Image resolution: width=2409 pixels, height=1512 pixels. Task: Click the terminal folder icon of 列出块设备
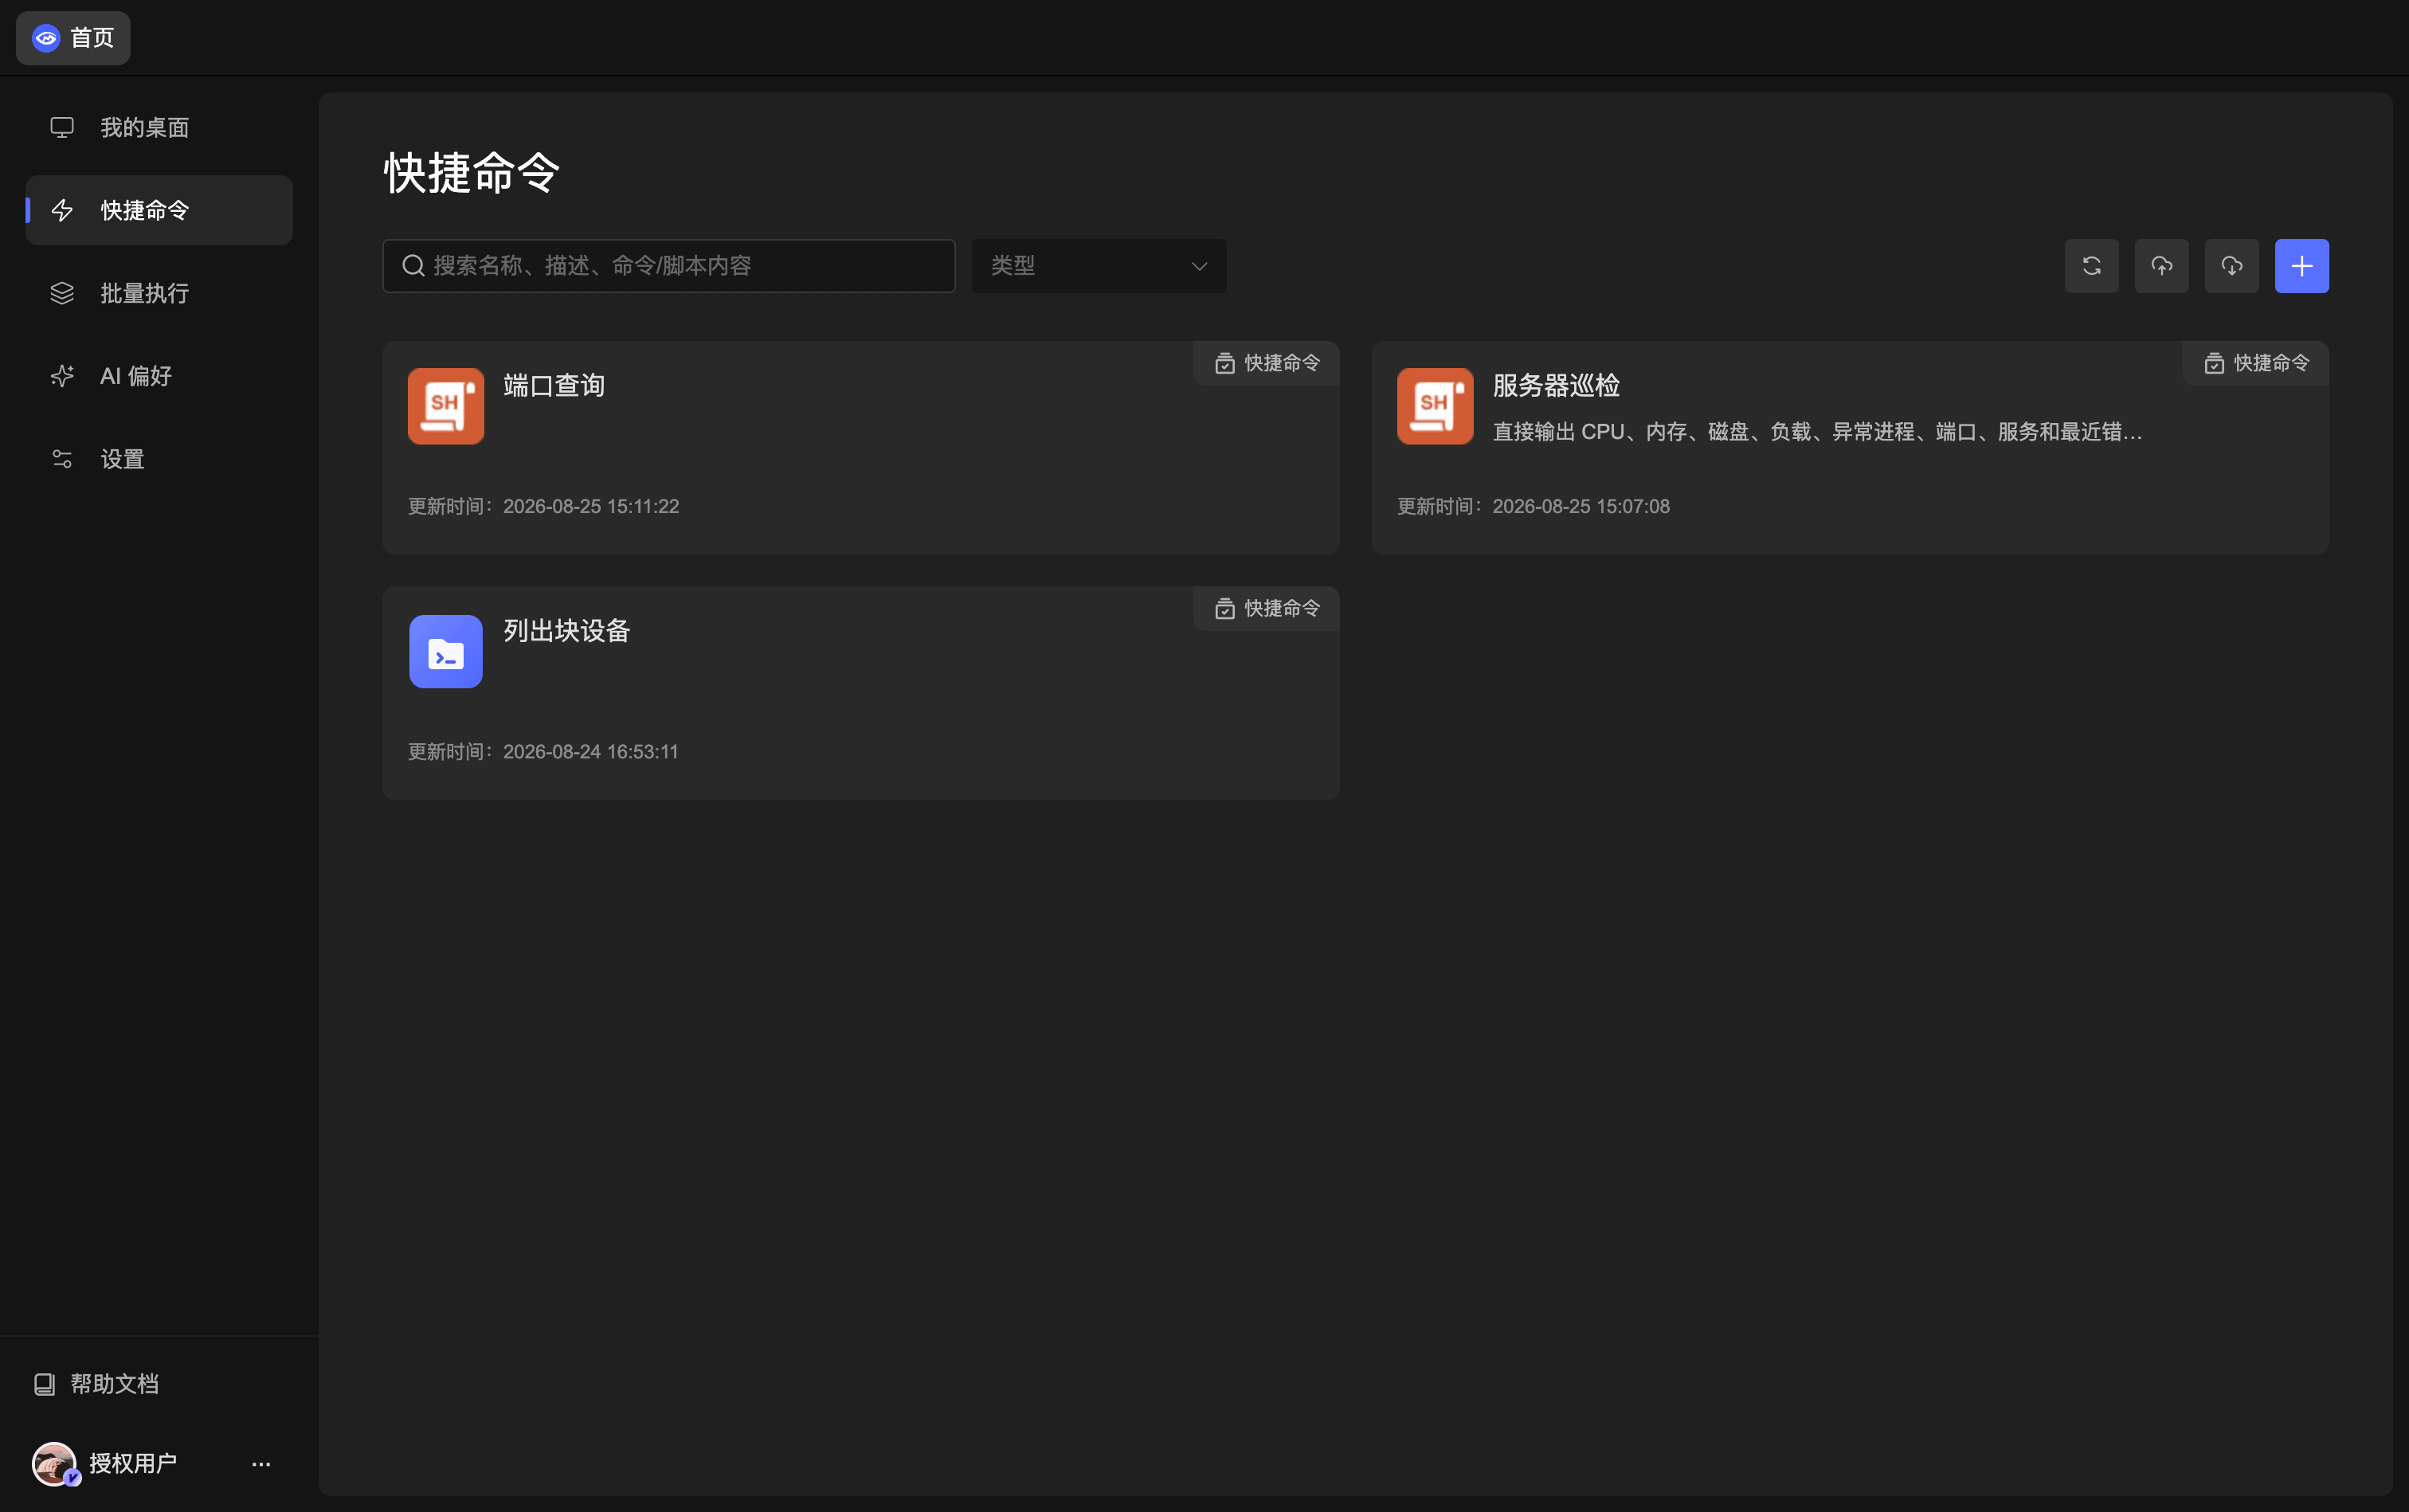446,651
